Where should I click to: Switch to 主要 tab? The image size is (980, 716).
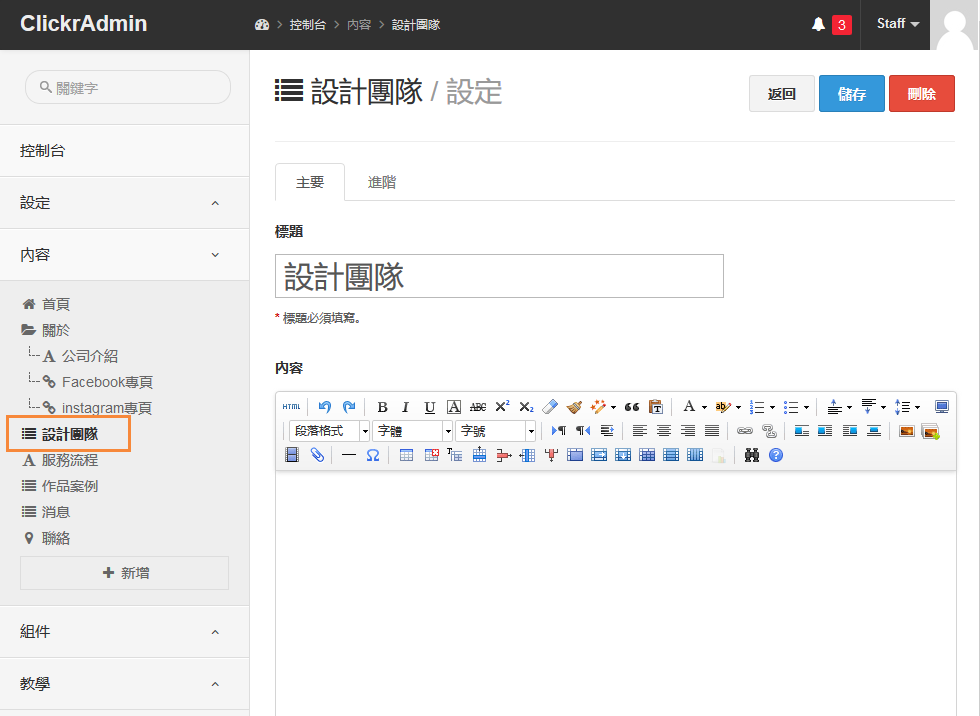click(310, 182)
